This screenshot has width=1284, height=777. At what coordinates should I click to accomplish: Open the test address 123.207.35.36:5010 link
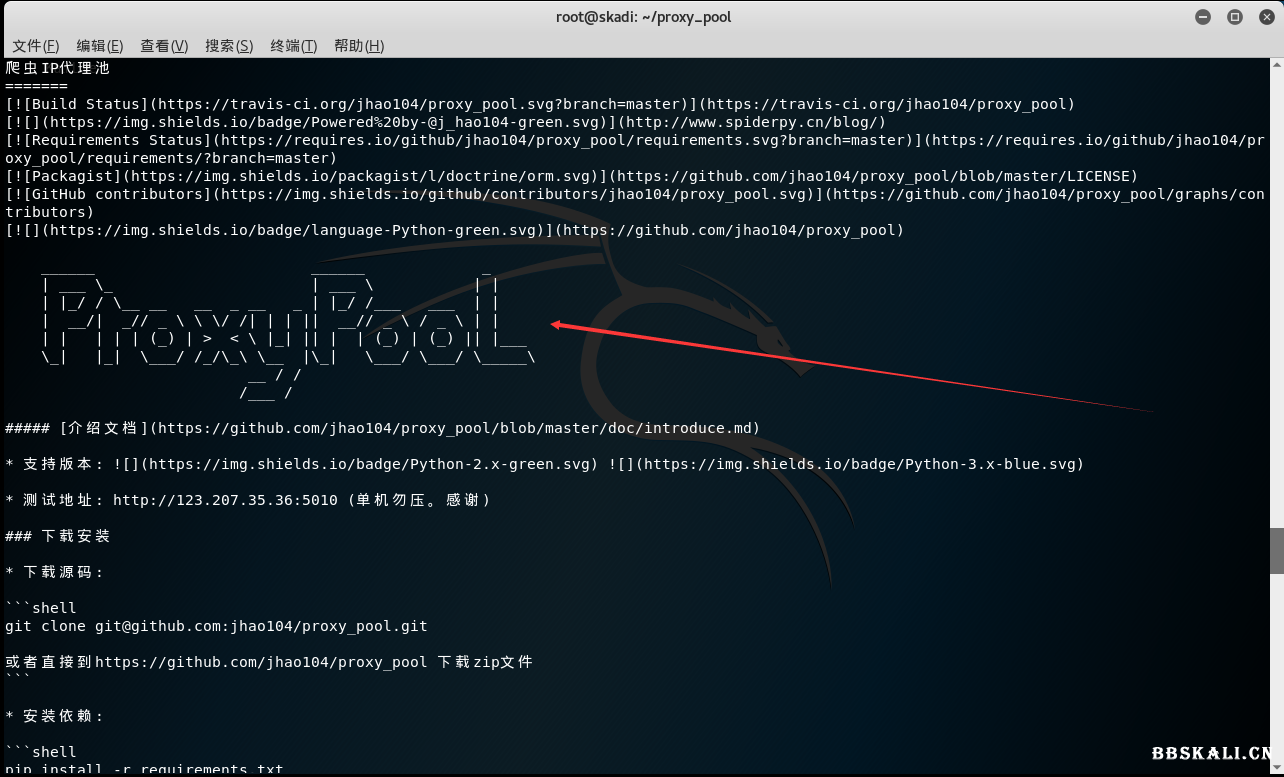point(225,500)
